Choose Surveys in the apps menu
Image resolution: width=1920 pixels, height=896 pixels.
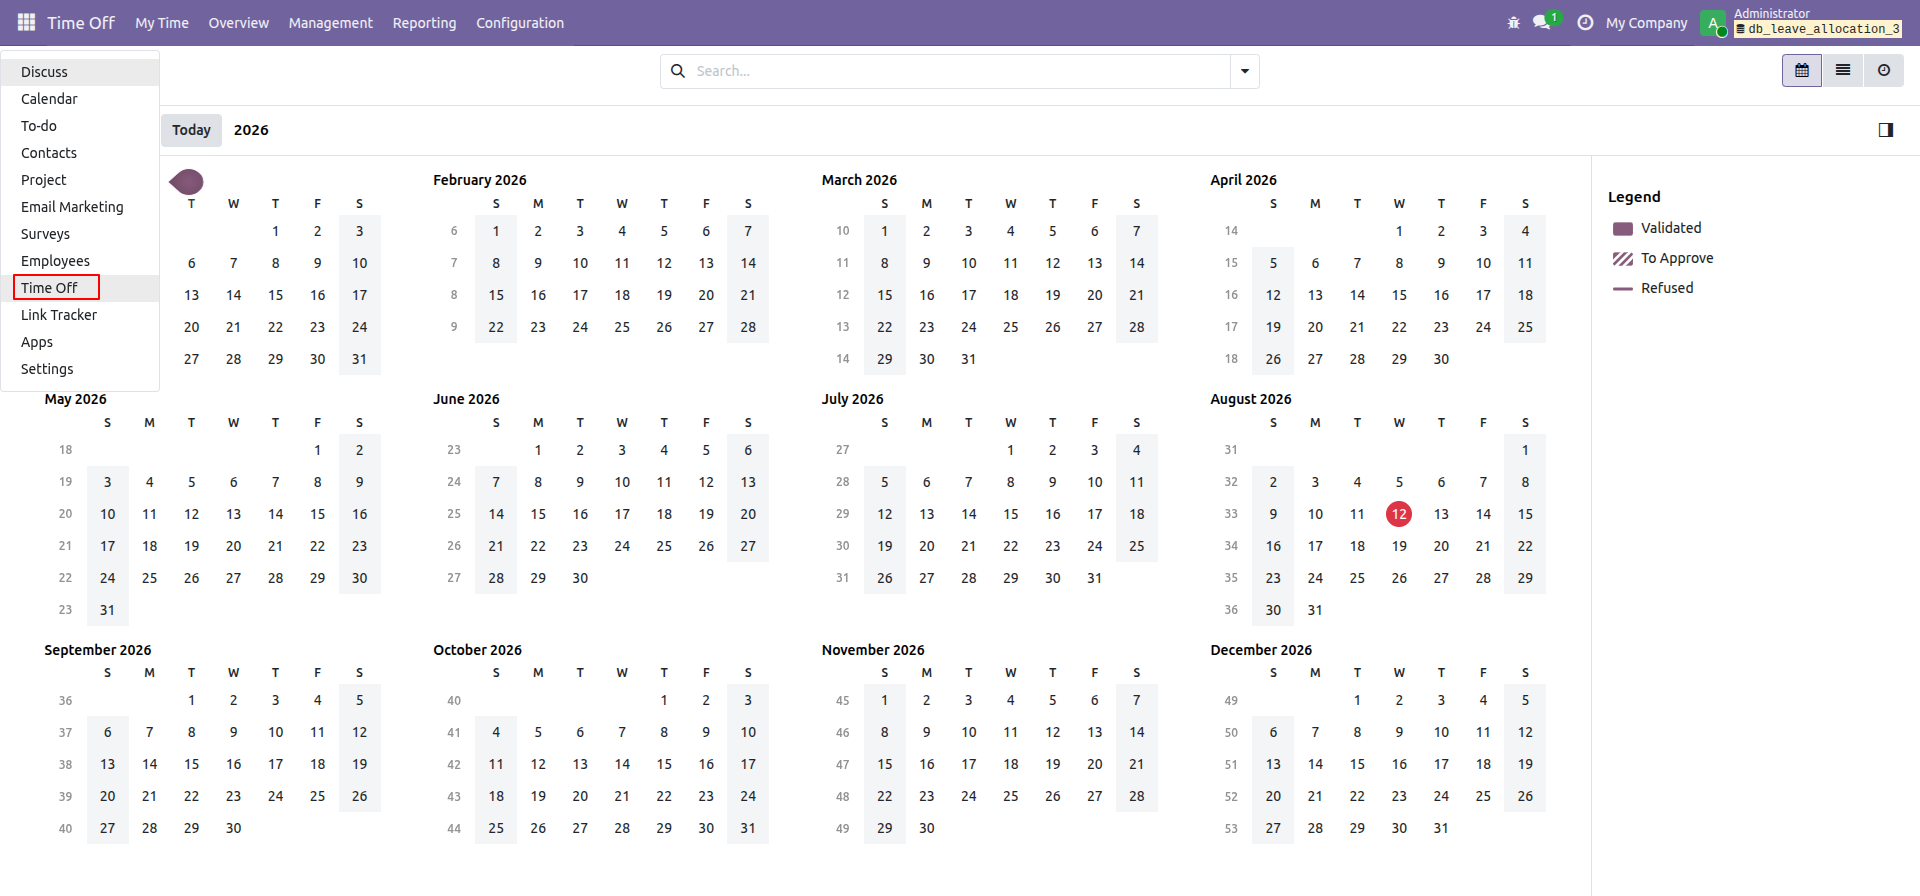(80, 234)
